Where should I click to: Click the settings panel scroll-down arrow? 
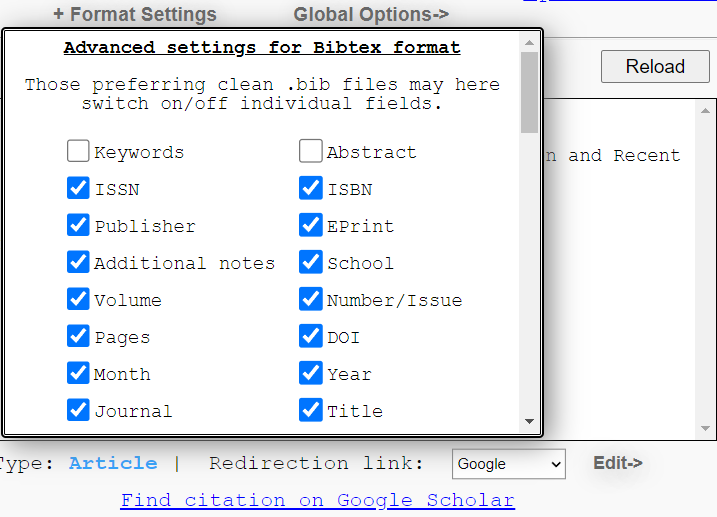(x=529, y=422)
